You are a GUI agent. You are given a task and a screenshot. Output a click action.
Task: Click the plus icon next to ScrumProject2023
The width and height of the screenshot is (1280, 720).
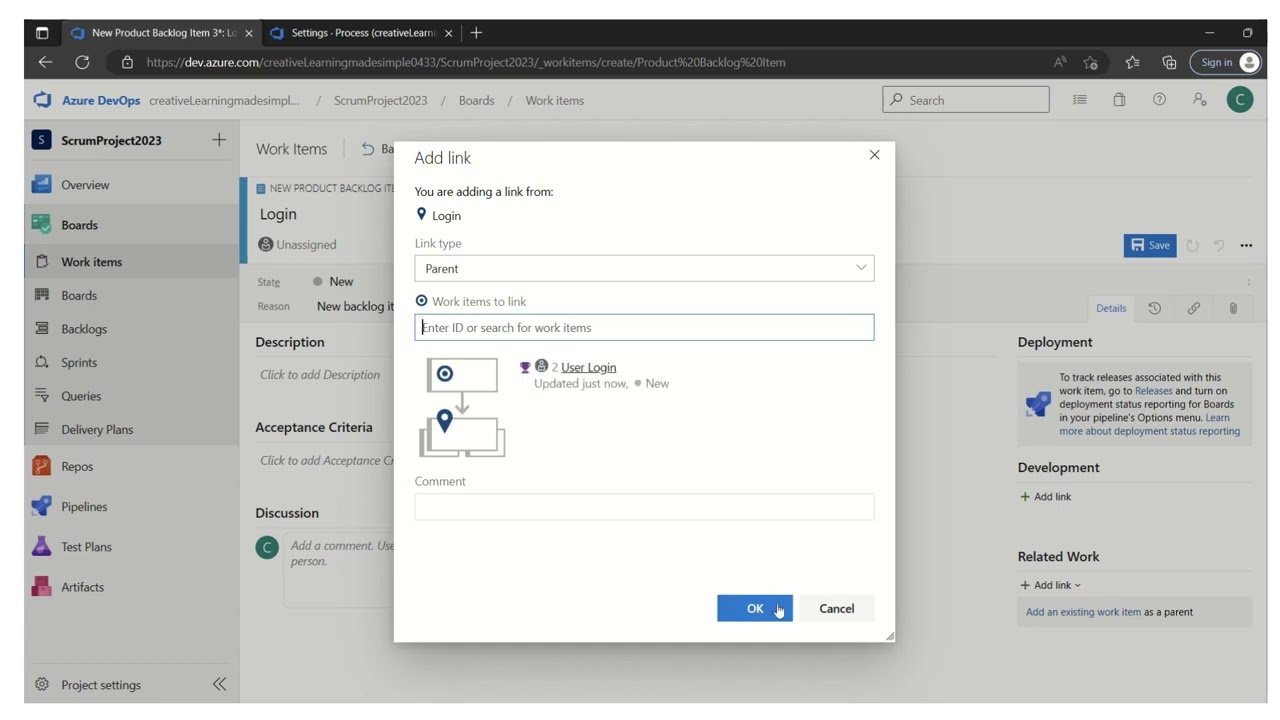[219, 140]
